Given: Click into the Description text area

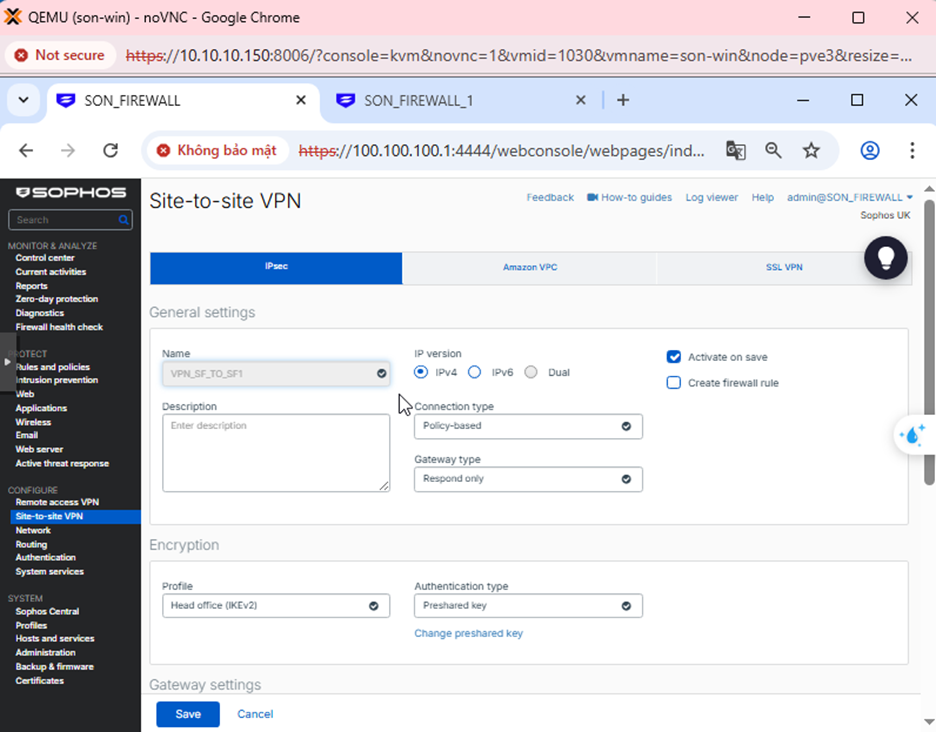Looking at the screenshot, I should [x=276, y=453].
